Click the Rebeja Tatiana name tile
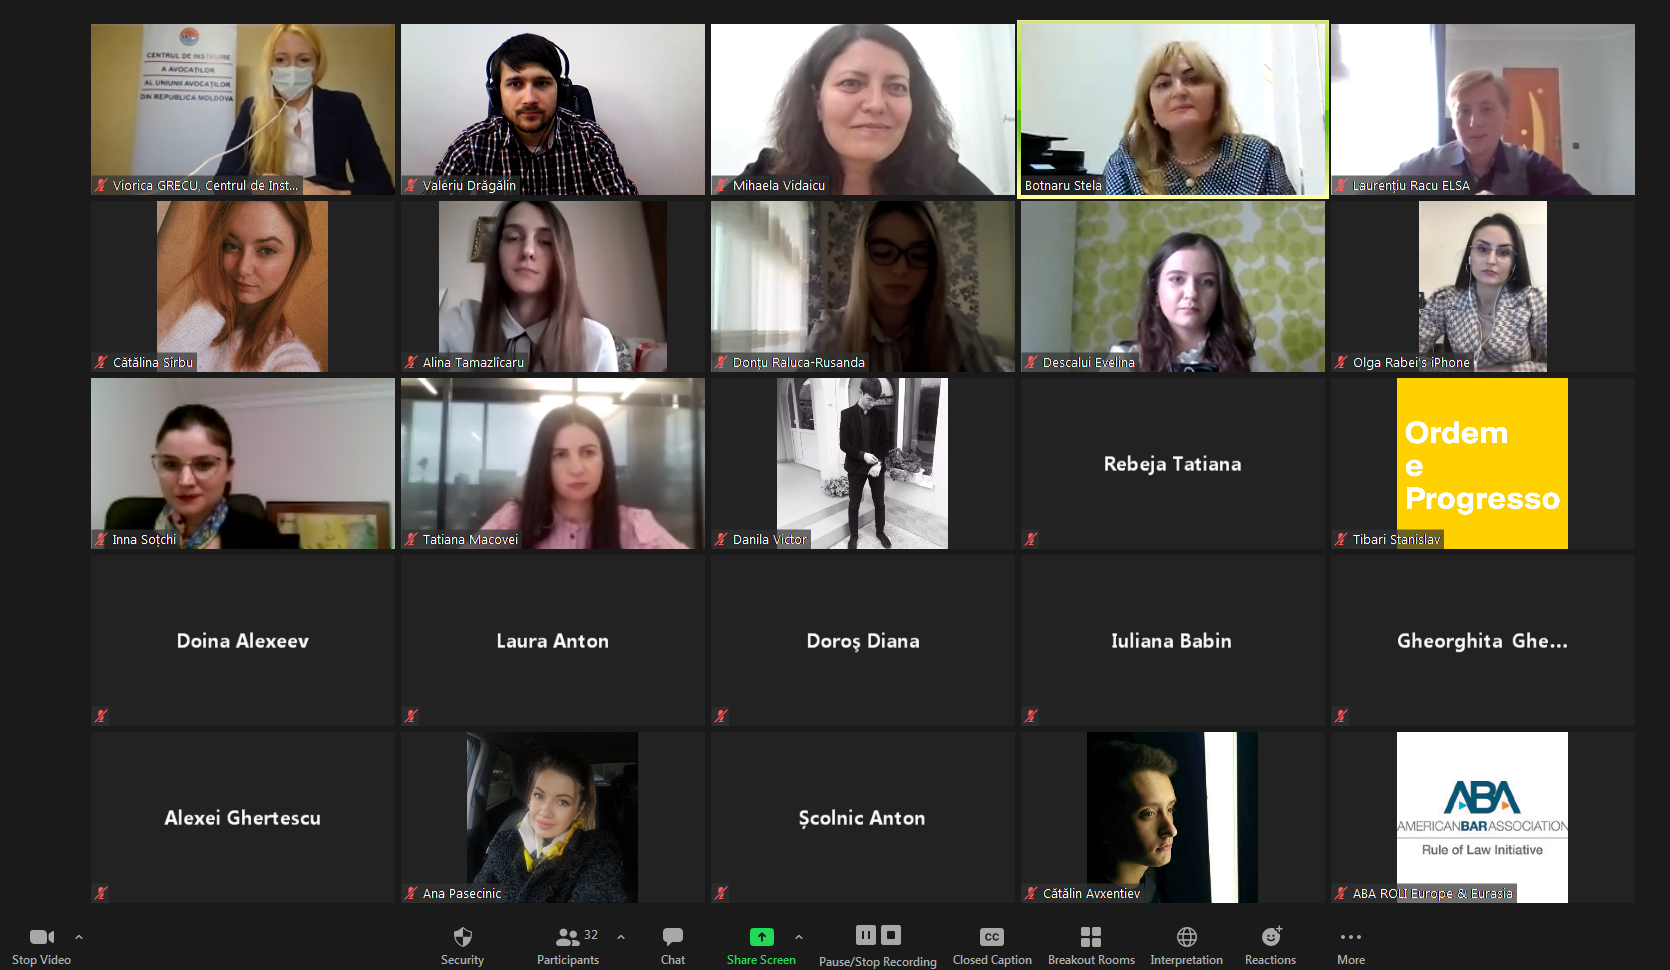Screen dimensions: 1670x970 tap(1173, 463)
